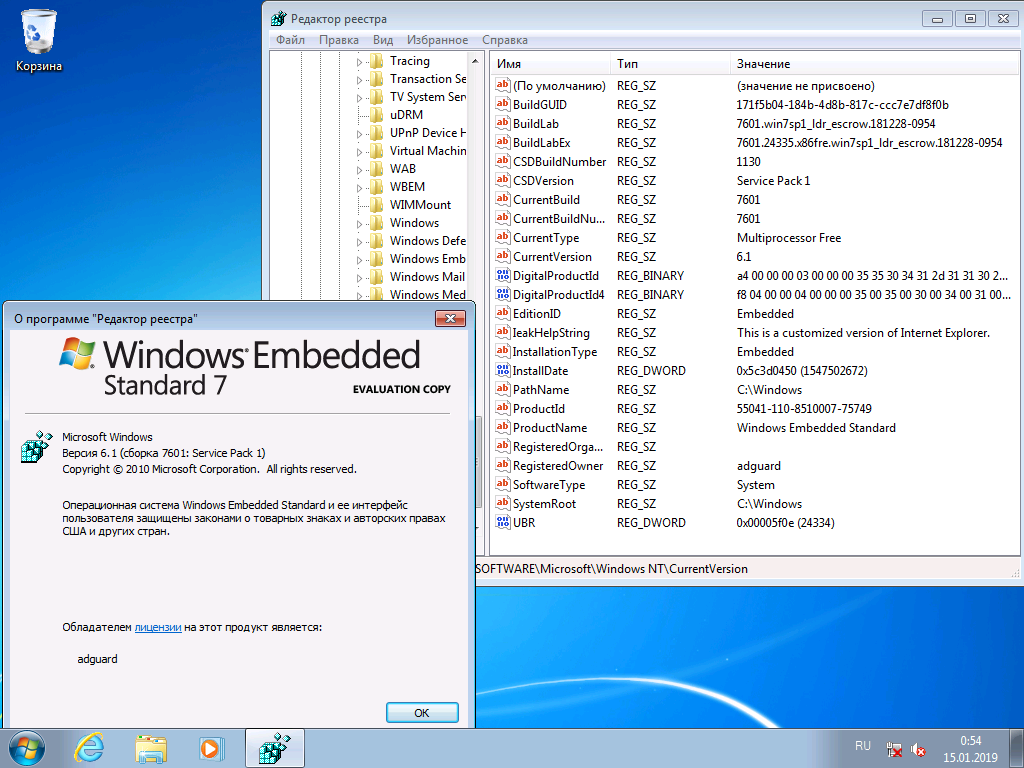Click the binary icon of DigitalProductId
Image resolution: width=1024 pixels, height=768 pixels.
coord(502,276)
